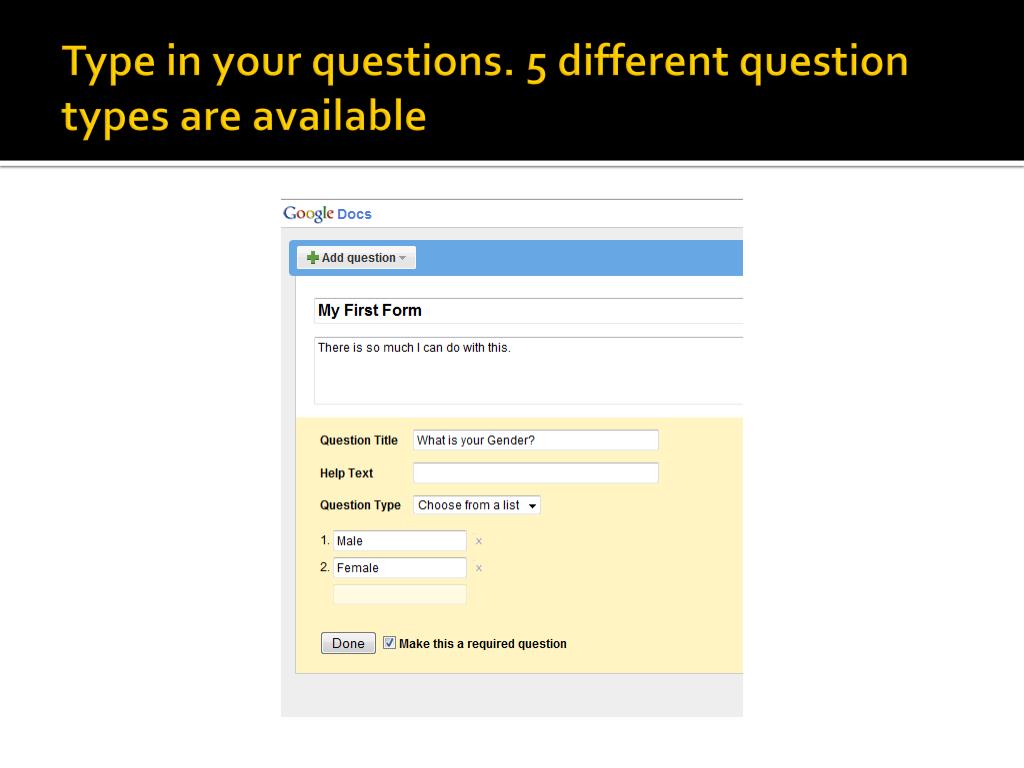1024x768 pixels.
Task: Click the form description text area
Action: (x=528, y=371)
